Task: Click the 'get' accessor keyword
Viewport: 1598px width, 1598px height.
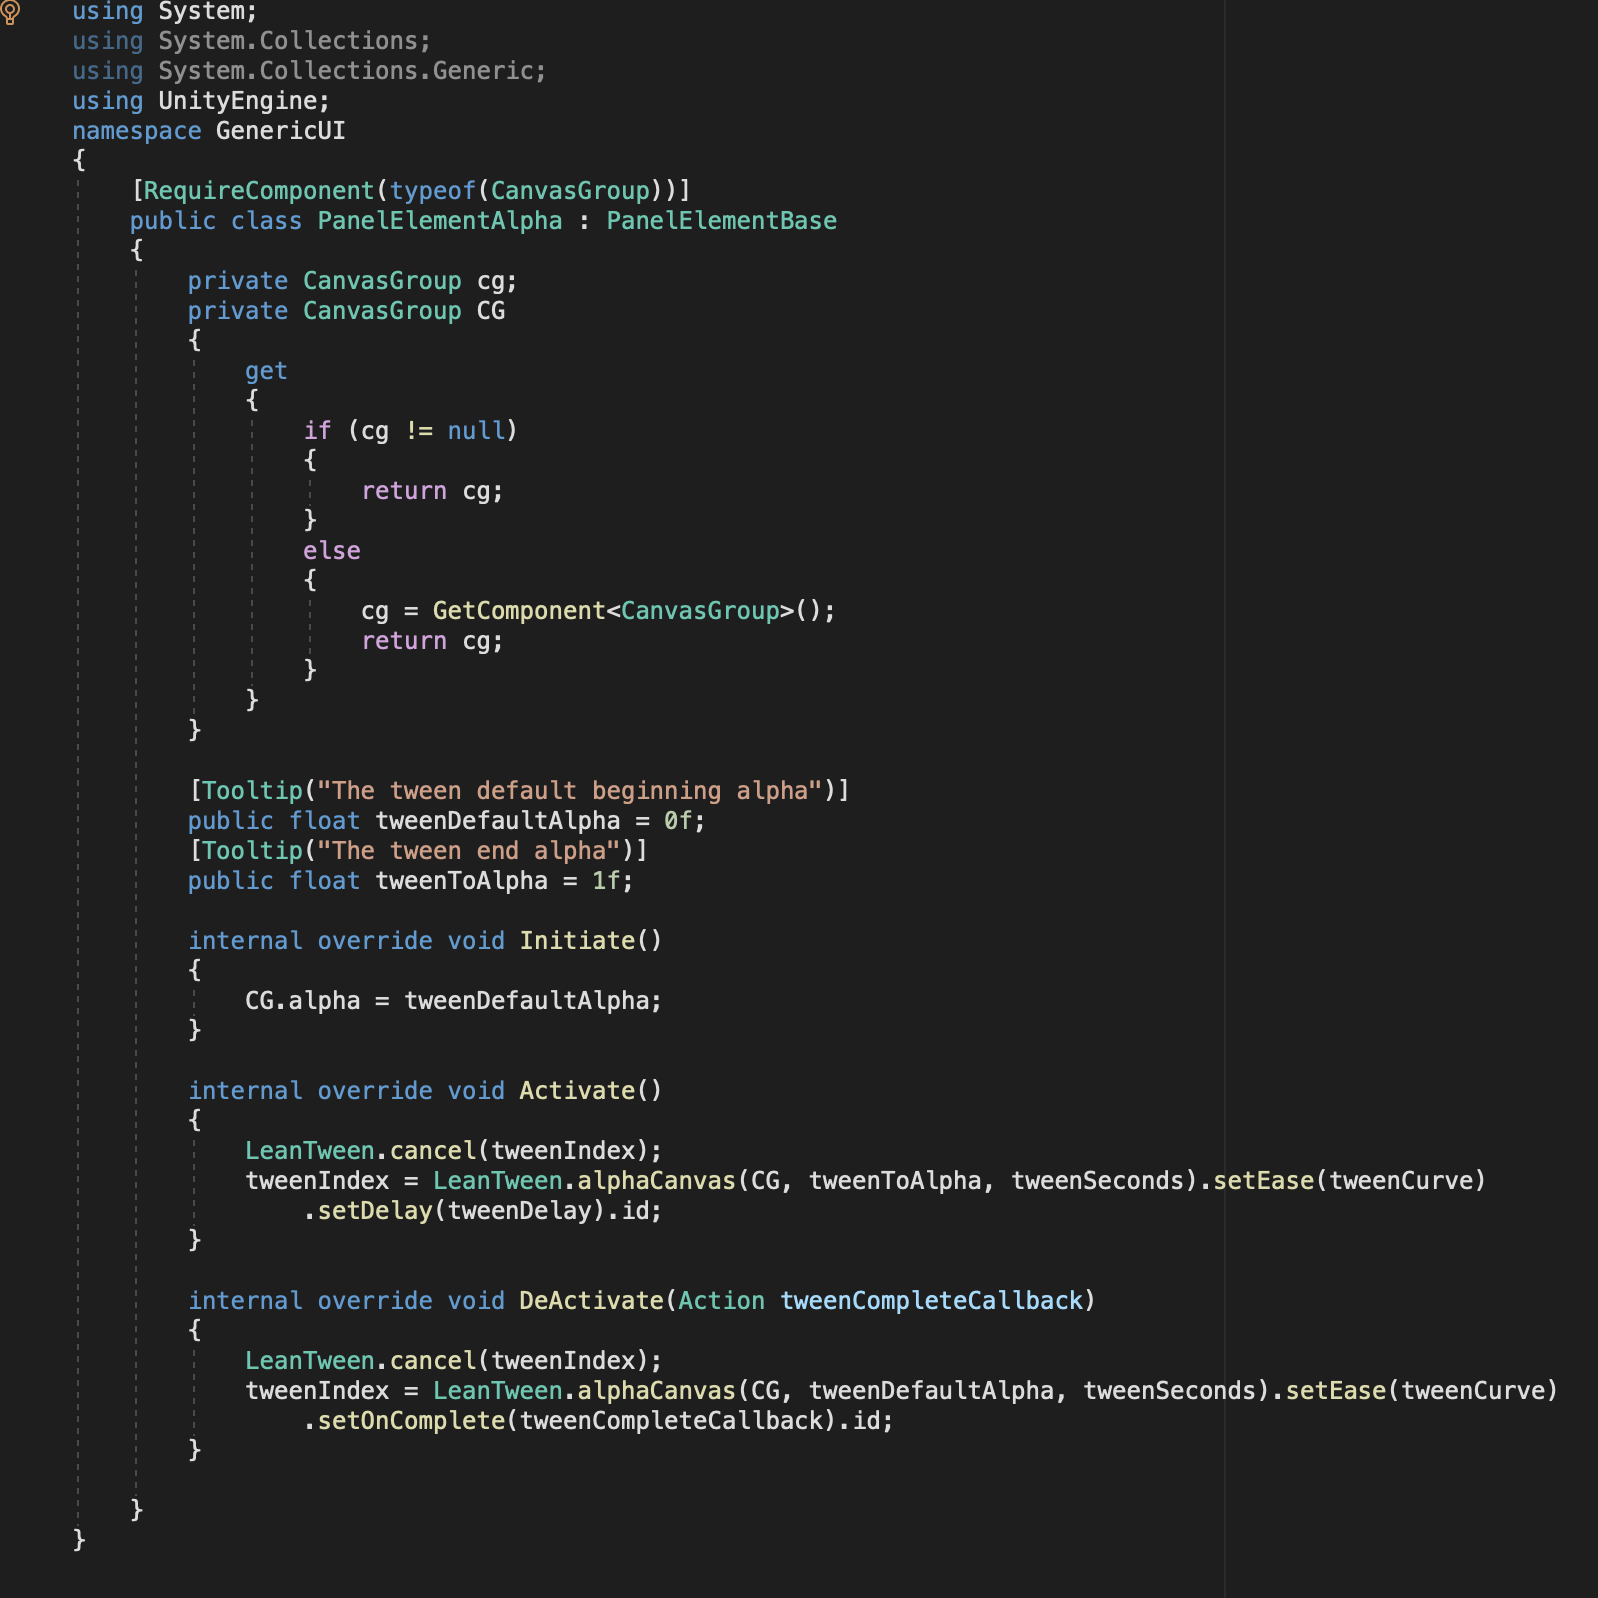Action: [266, 372]
